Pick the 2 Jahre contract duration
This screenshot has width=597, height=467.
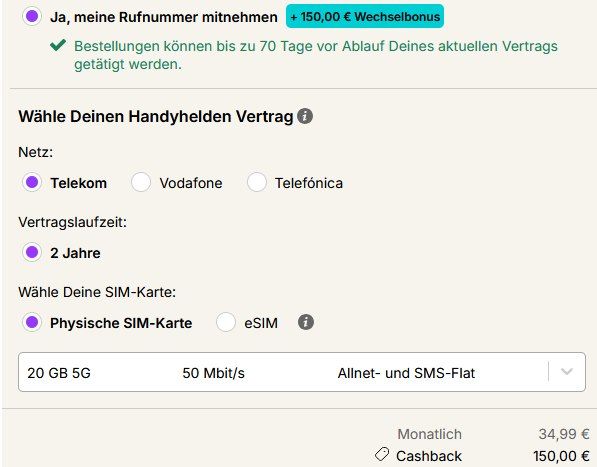pyautogui.click(x=32, y=252)
